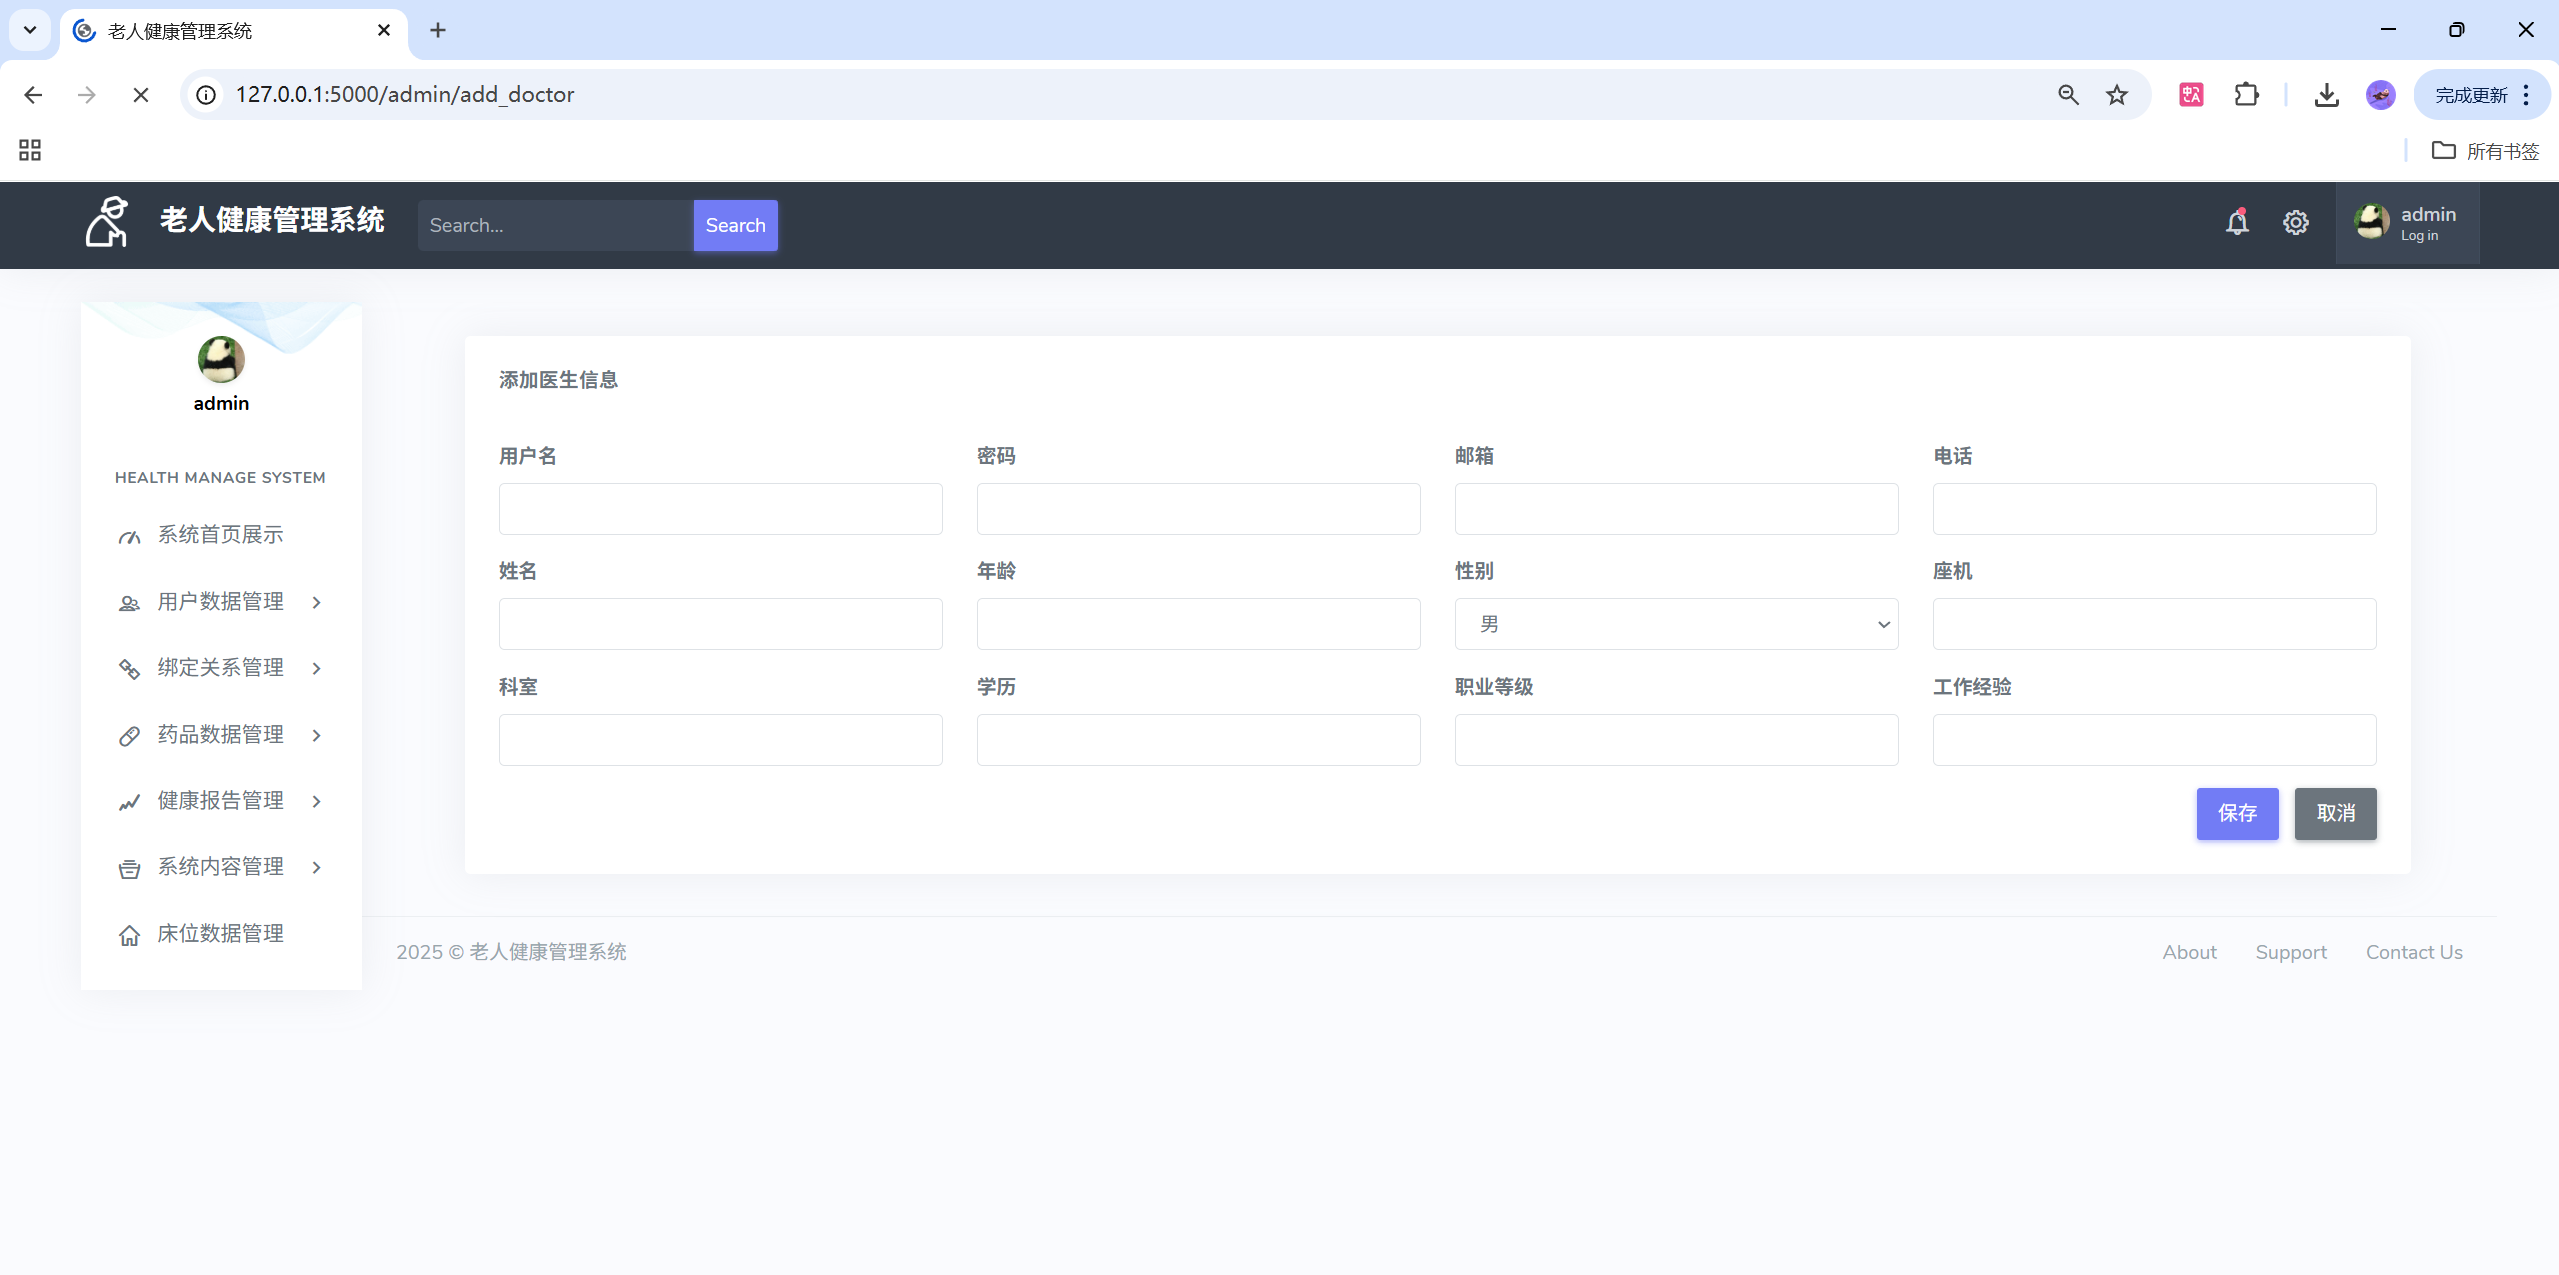This screenshot has height=1275, width=2559.
Task: Click the notification bell icon
Action: click(2237, 223)
